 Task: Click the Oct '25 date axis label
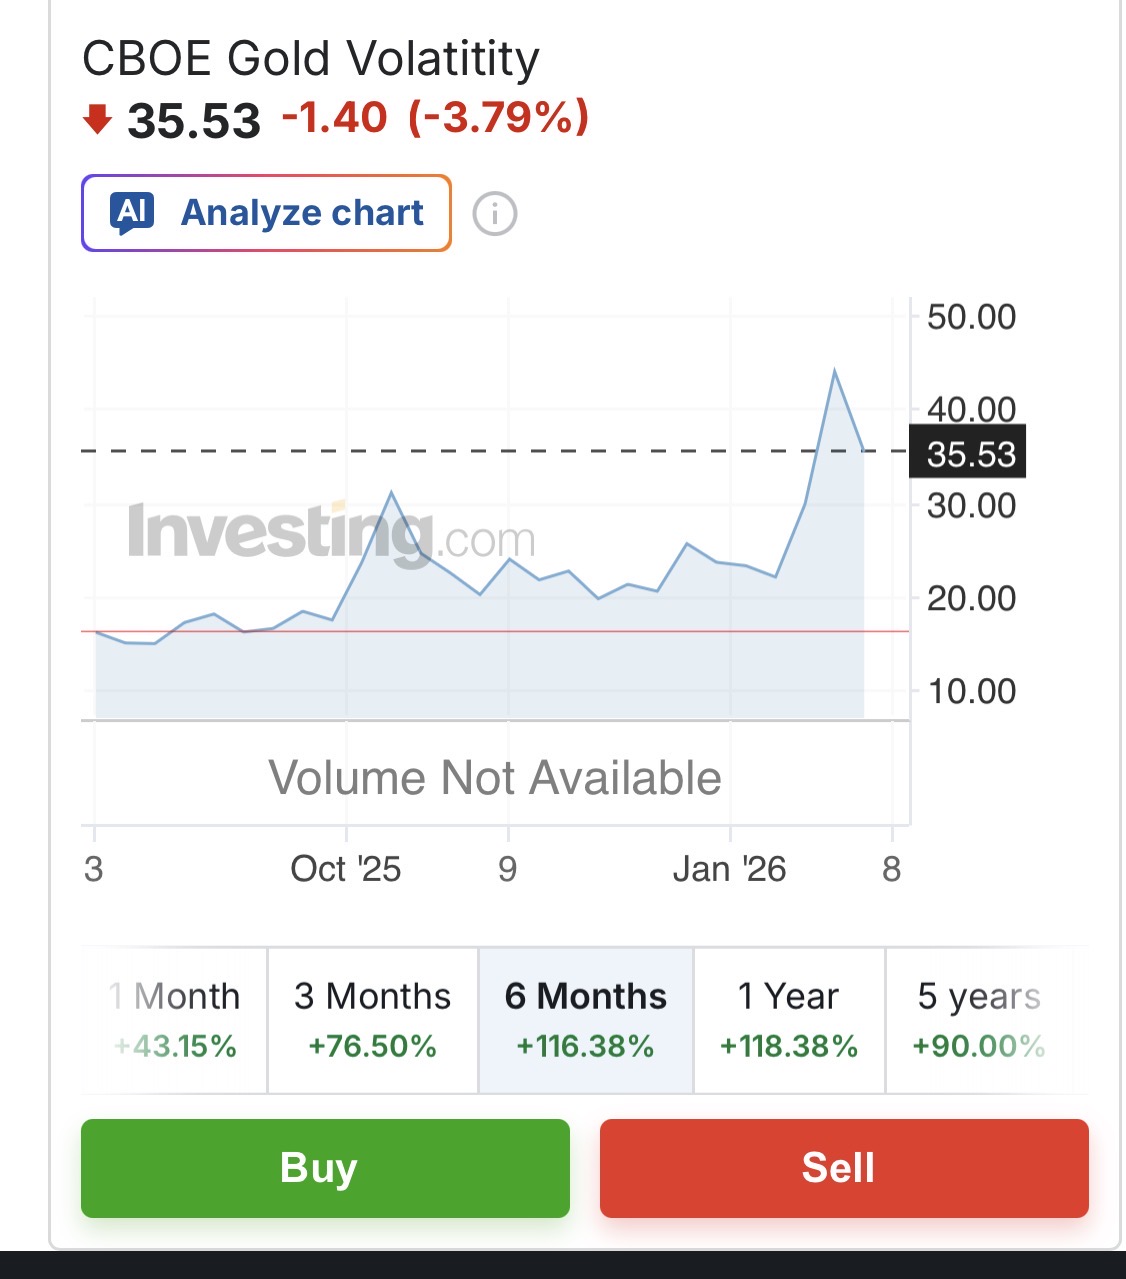point(345,869)
